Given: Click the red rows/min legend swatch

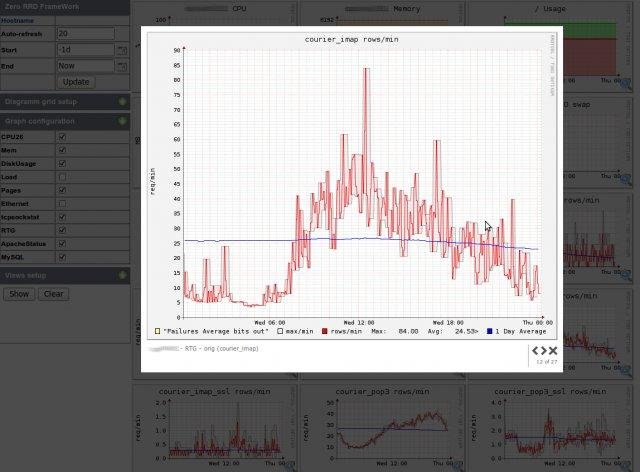Looking at the screenshot, I should (324, 331).
